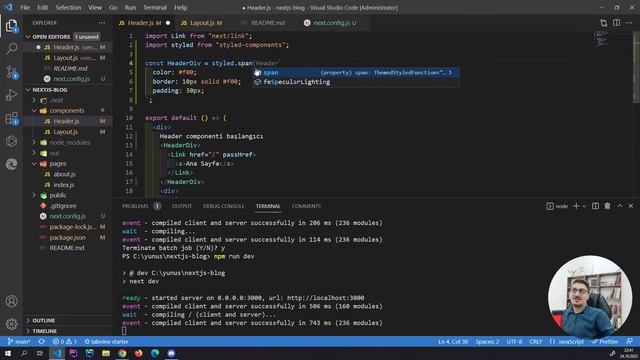
Task: Switch to the Comments panel tab
Action: coord(306,206)
